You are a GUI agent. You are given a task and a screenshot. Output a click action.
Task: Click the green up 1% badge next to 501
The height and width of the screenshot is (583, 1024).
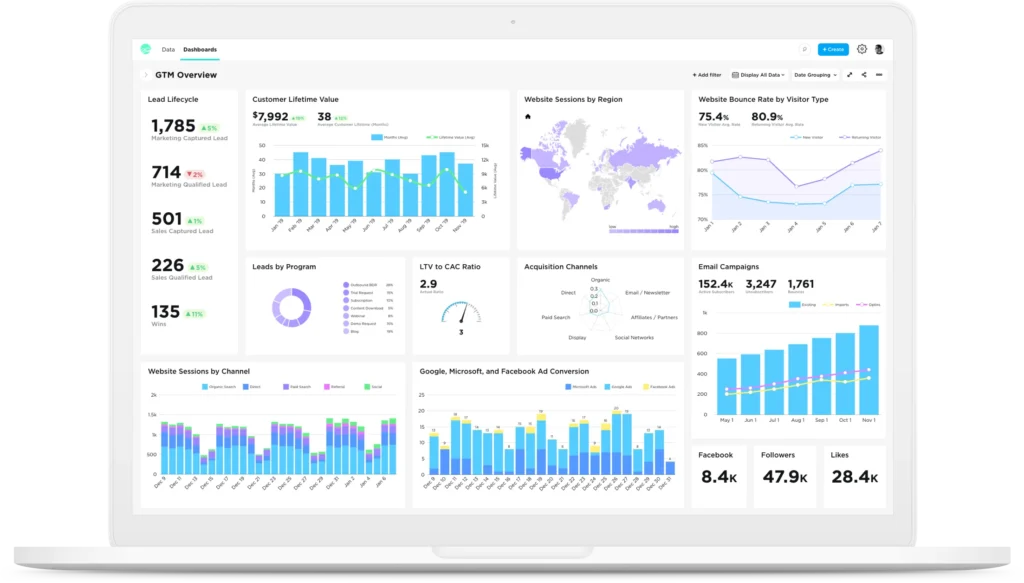click(195, 221)
